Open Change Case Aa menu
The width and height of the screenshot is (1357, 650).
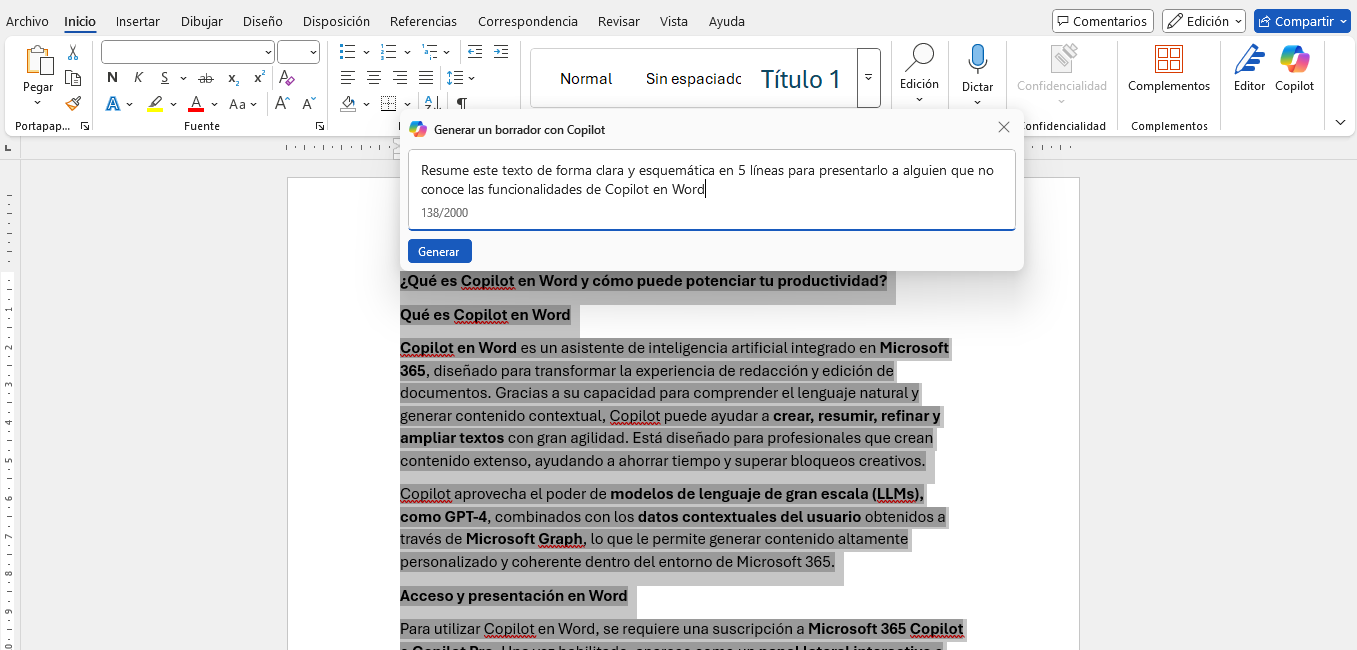243,104
